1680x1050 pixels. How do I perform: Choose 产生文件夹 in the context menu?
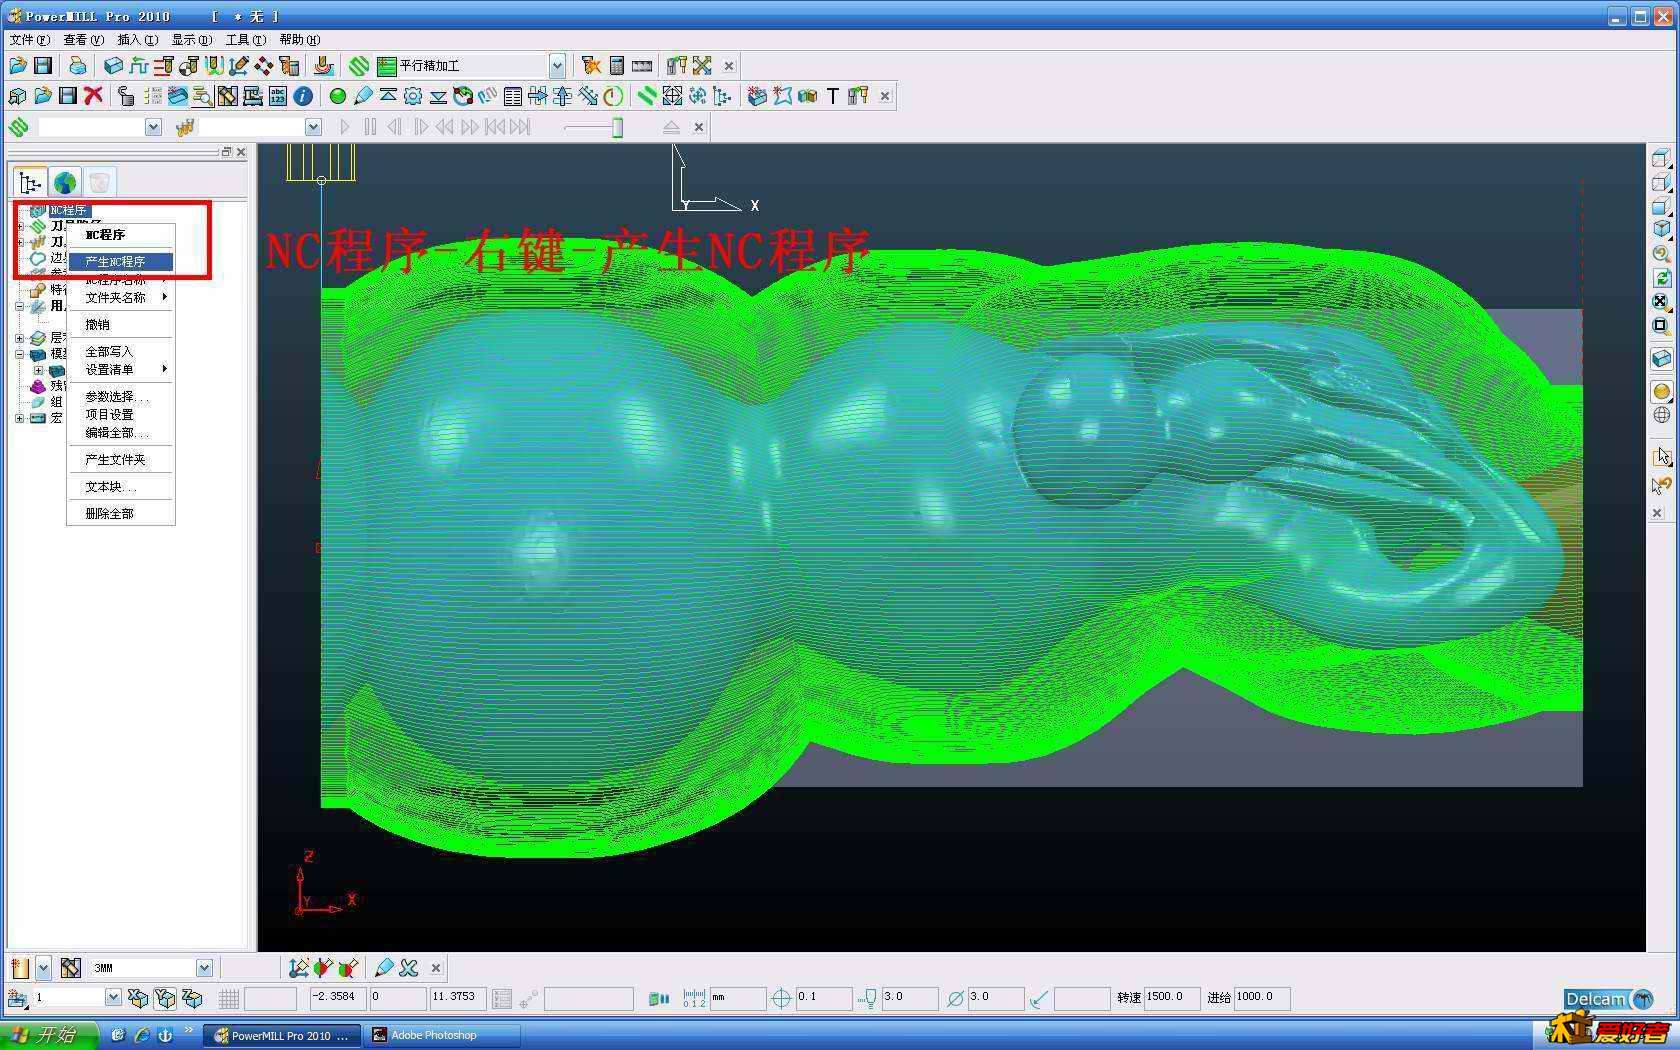(120, 460)
